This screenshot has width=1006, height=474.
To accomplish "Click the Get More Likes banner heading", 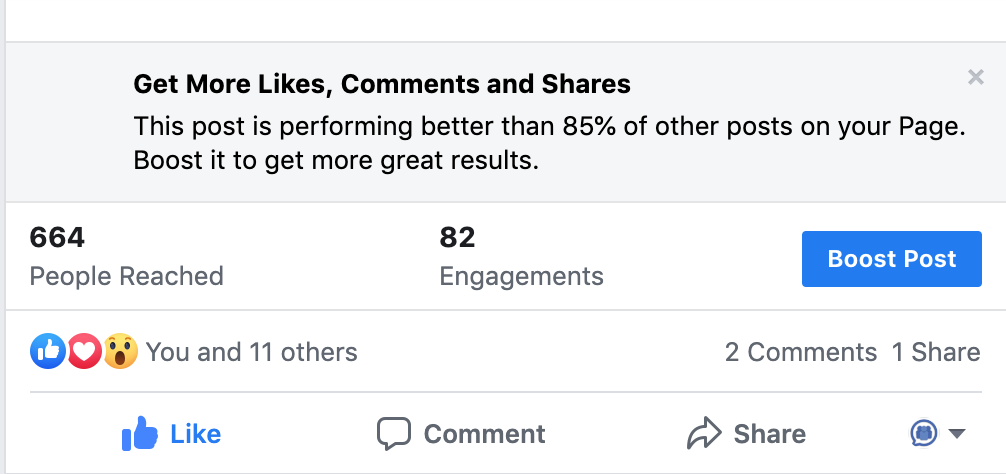I will pos(382,84).
